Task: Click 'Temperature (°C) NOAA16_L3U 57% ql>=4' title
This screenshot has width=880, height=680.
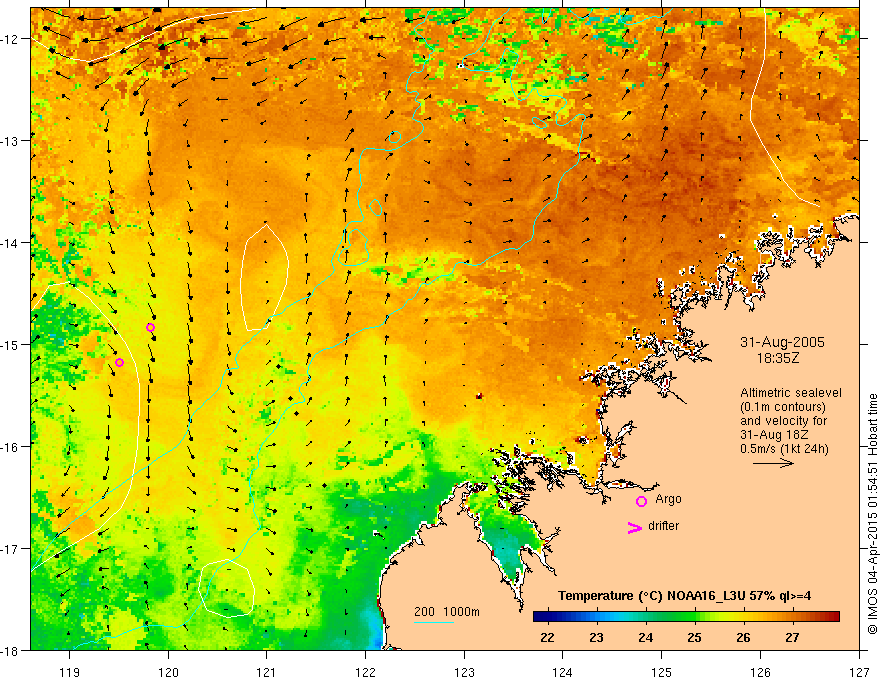Action: (685, 596)
